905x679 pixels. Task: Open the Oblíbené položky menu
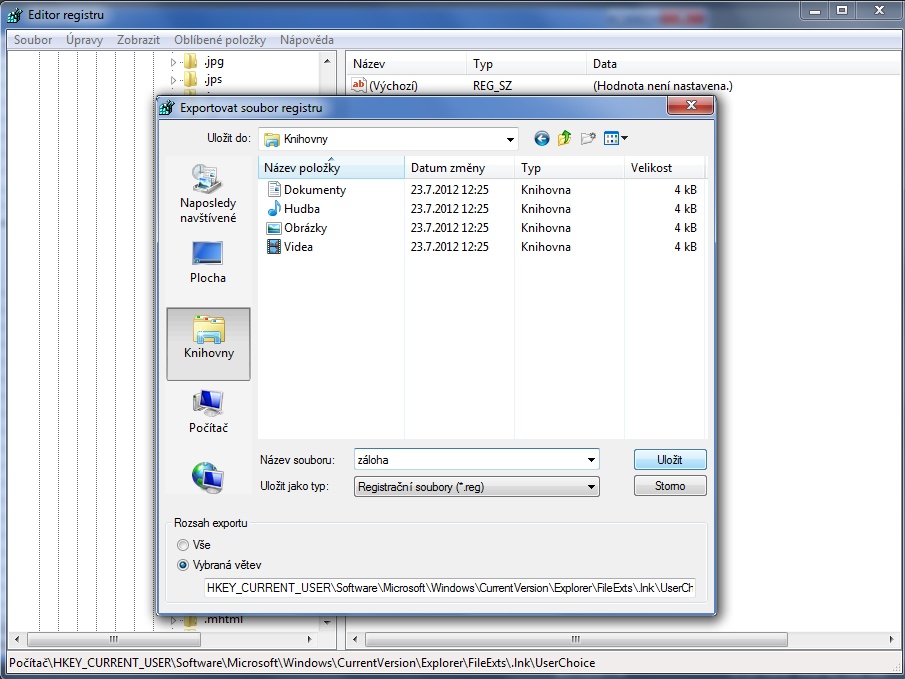pyautogui.click(x=219, y=40)
